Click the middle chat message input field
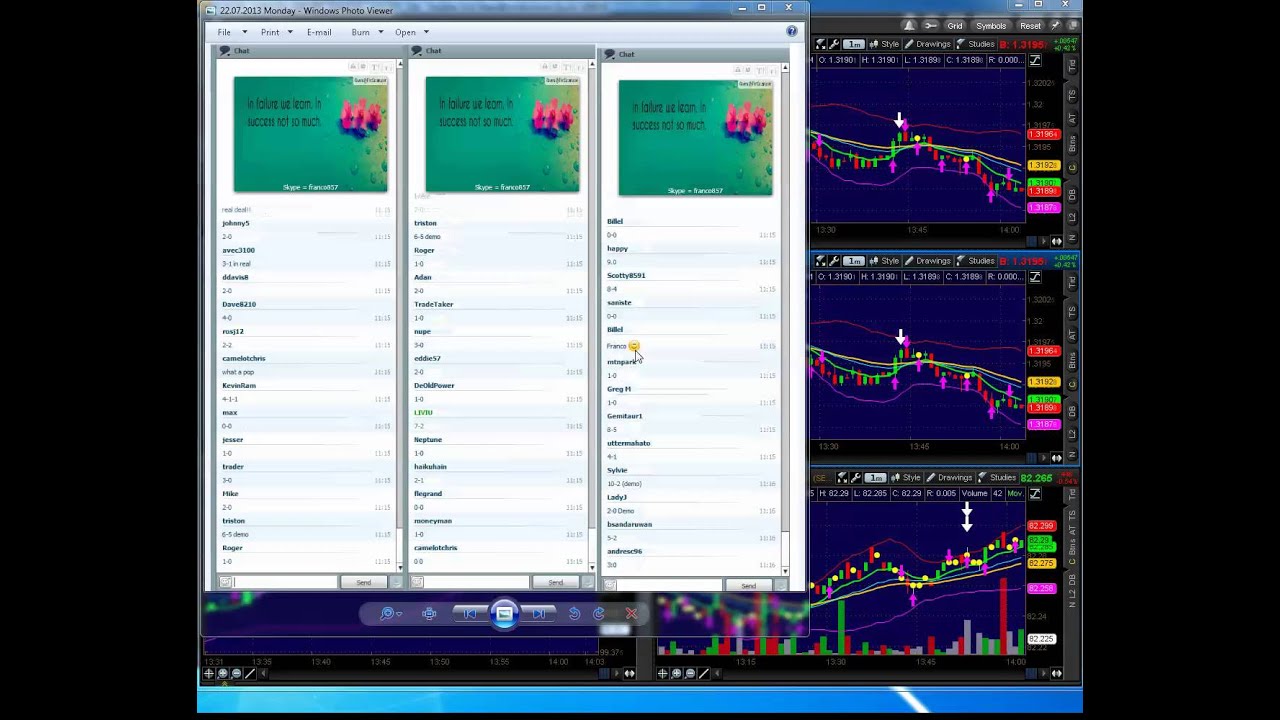This screenshot has height=720, width=1280. click(478, 582)
